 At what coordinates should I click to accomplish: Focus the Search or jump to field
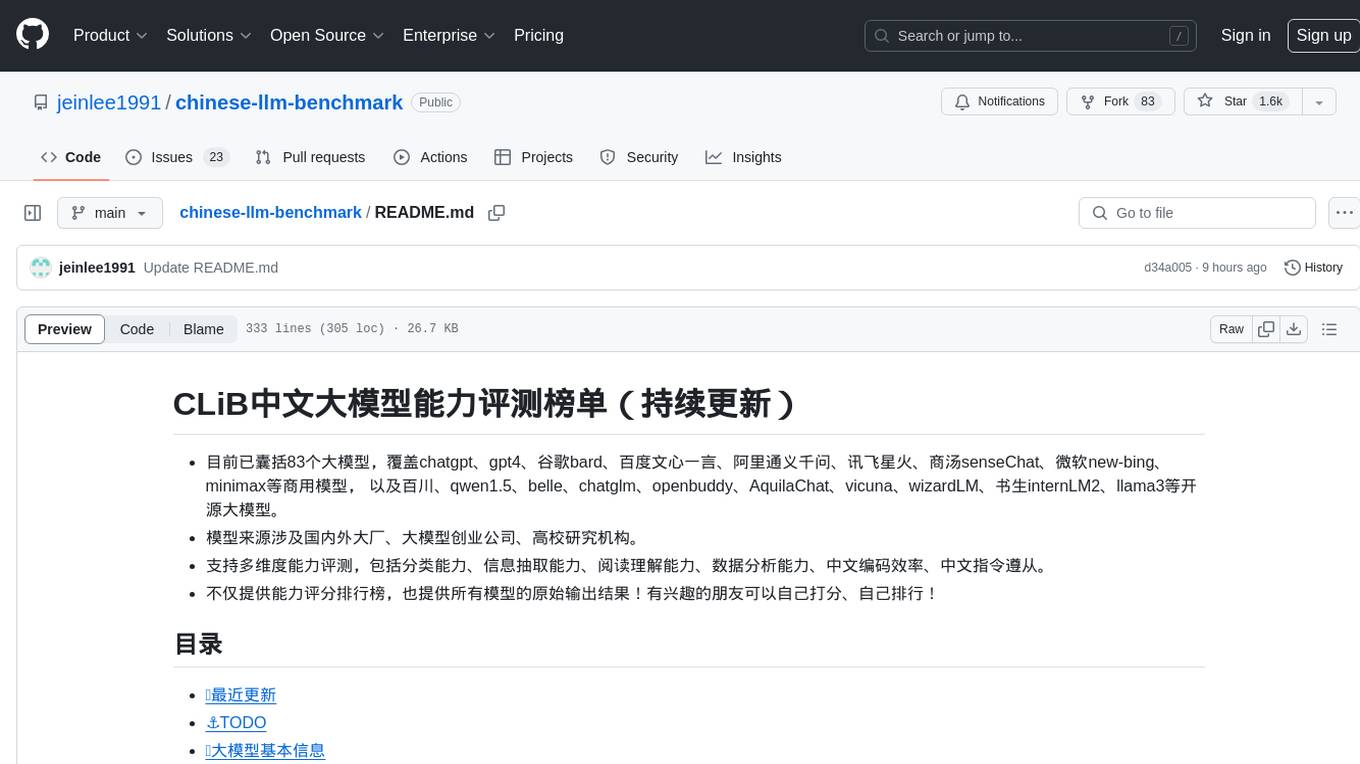(1031, 36)
